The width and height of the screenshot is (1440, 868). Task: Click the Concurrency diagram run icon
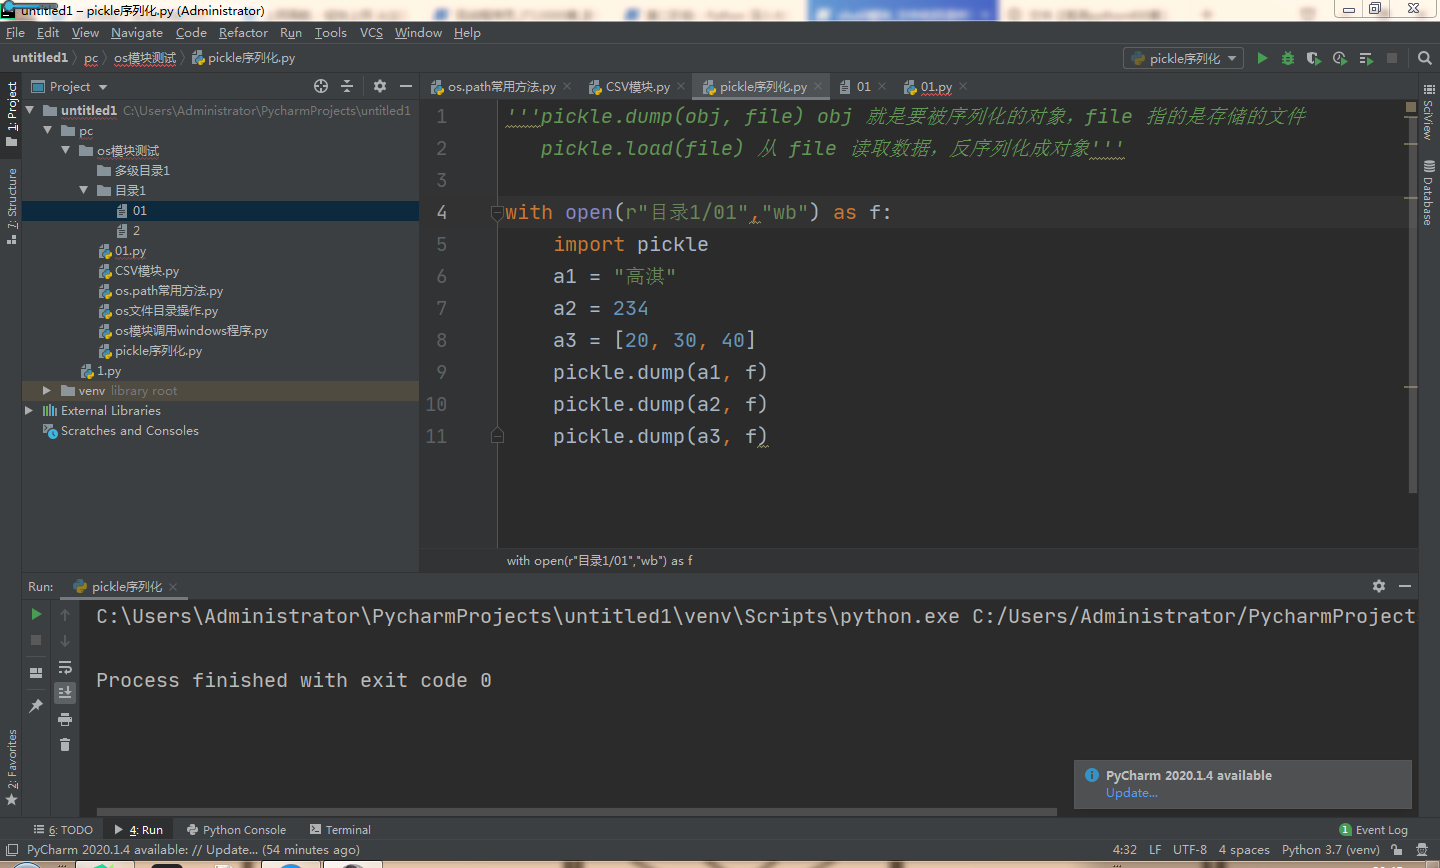(x=1366, y=58)
